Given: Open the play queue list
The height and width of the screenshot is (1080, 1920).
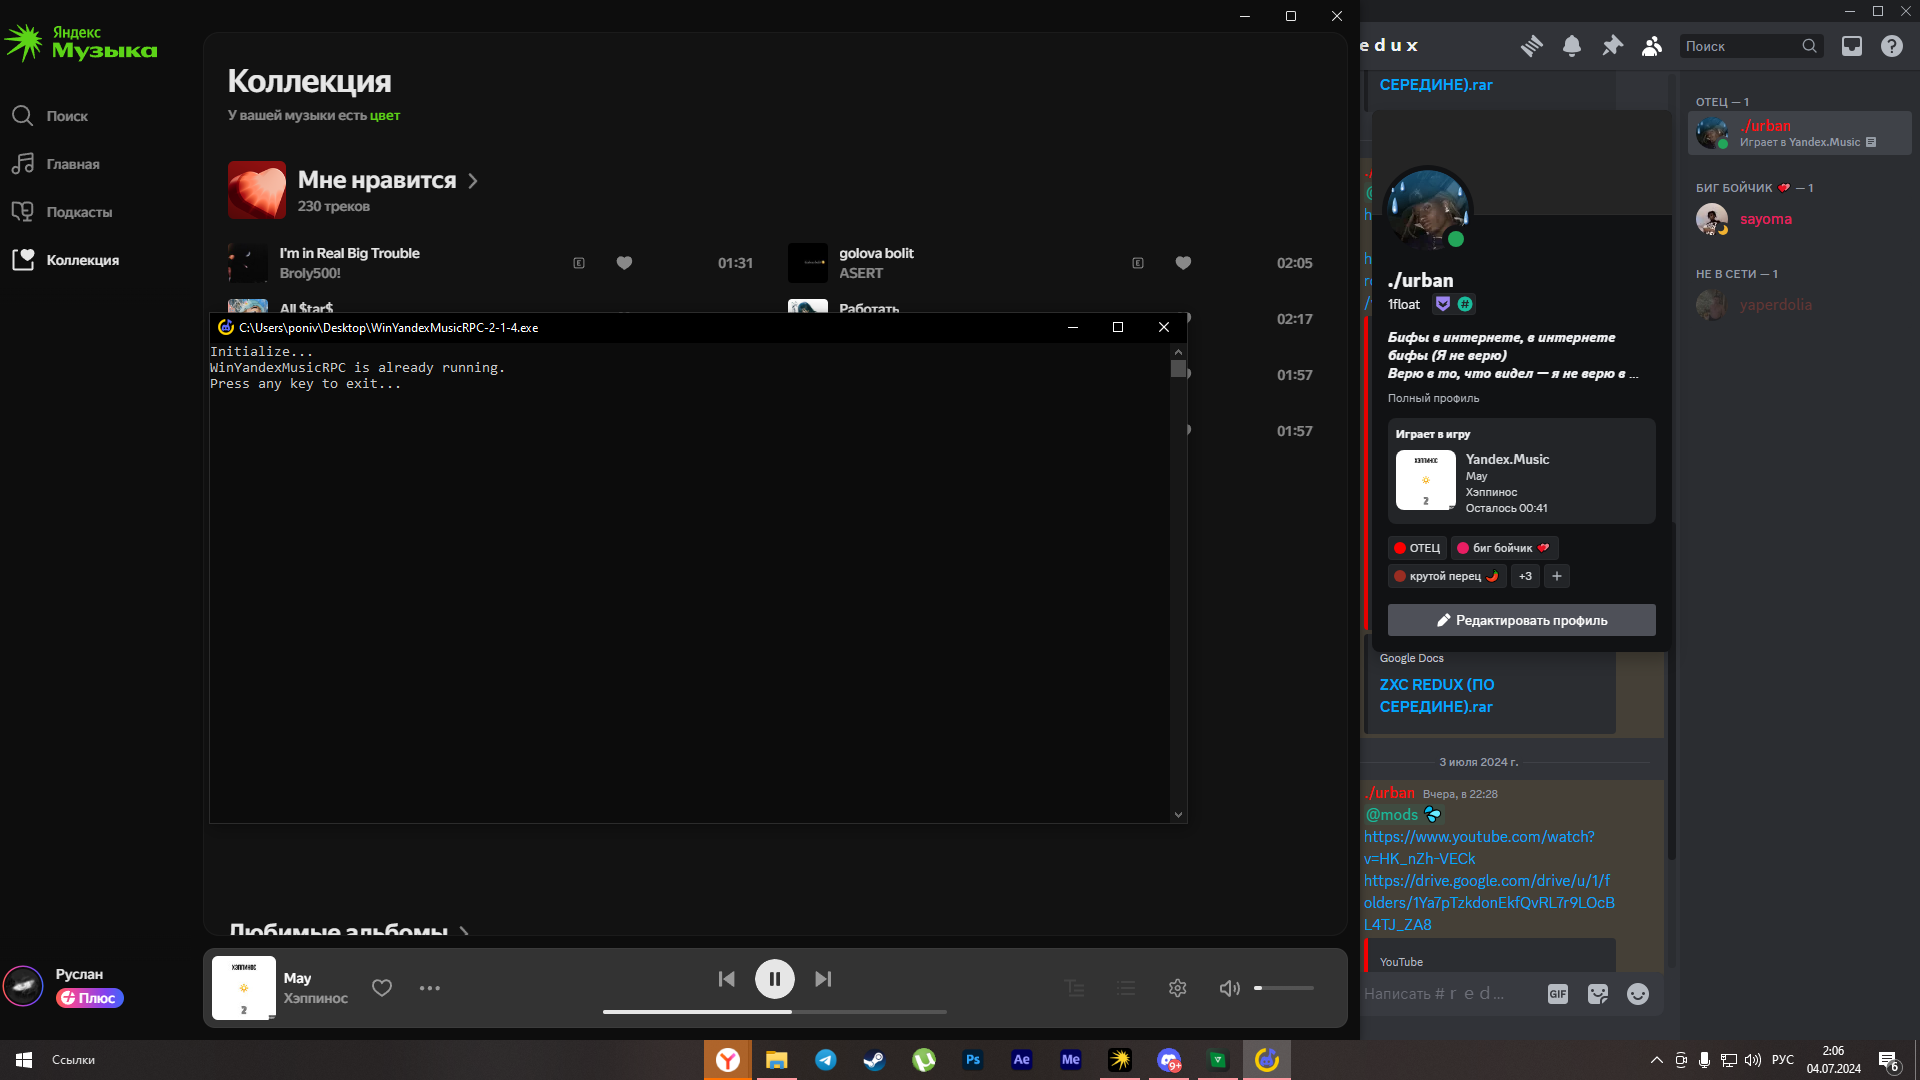Looking at the screenshot, I should tap(1126, 988).
